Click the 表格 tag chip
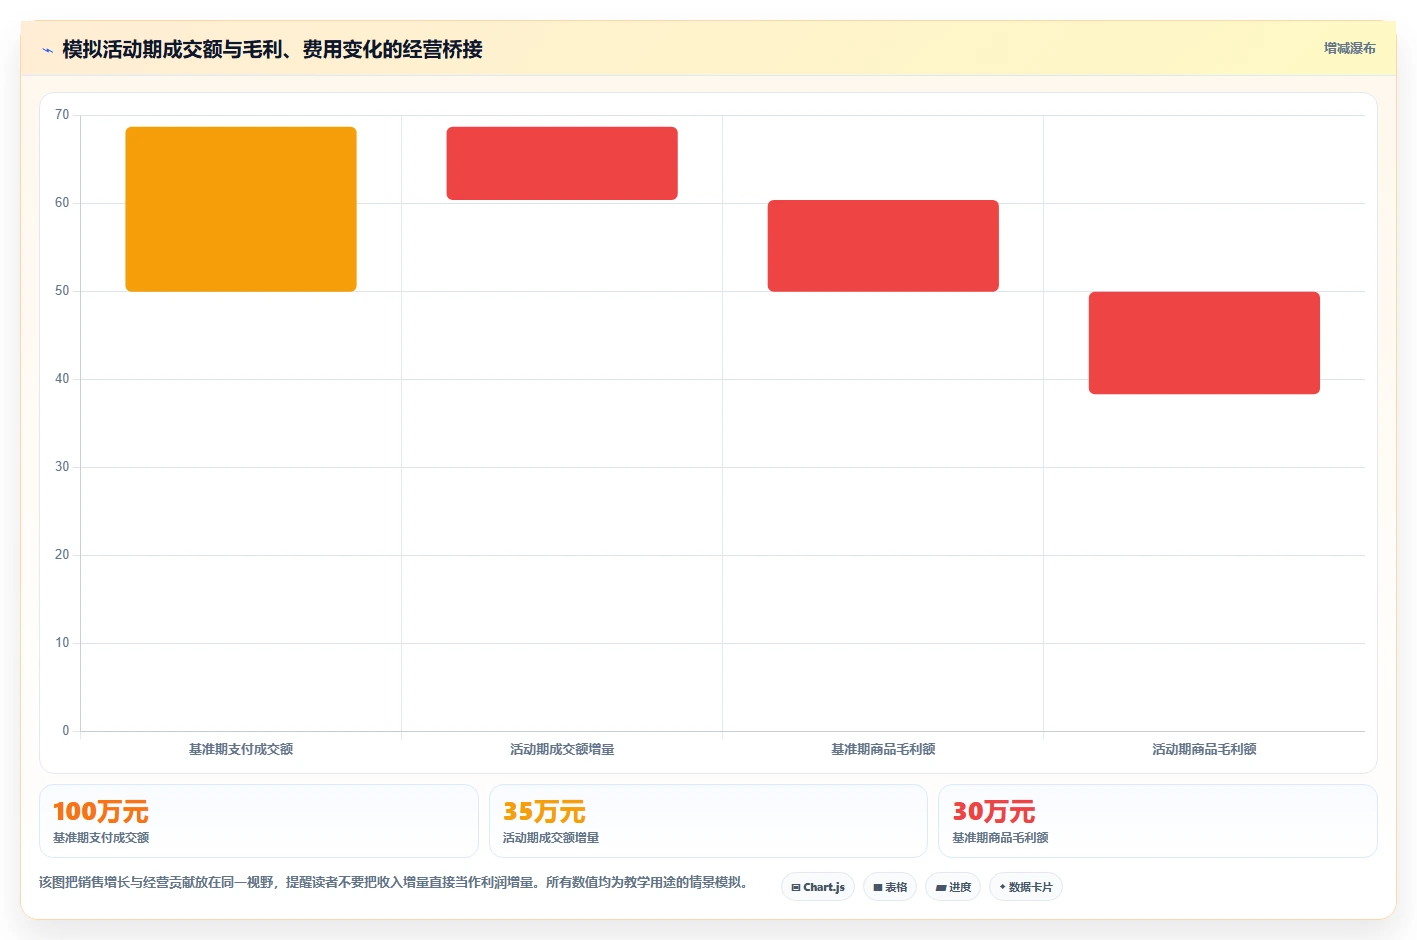Image resolution: width=1417 pixels, height=940 pixels. pos(890,887)
